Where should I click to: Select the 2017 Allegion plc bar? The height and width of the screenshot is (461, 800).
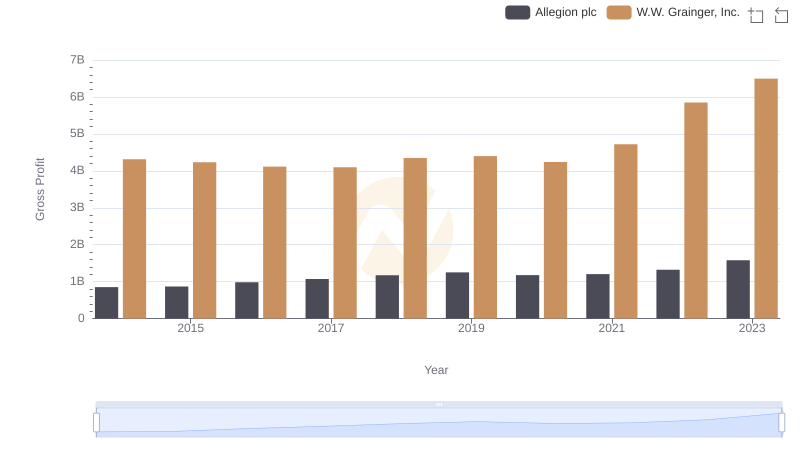coord(317,299)
